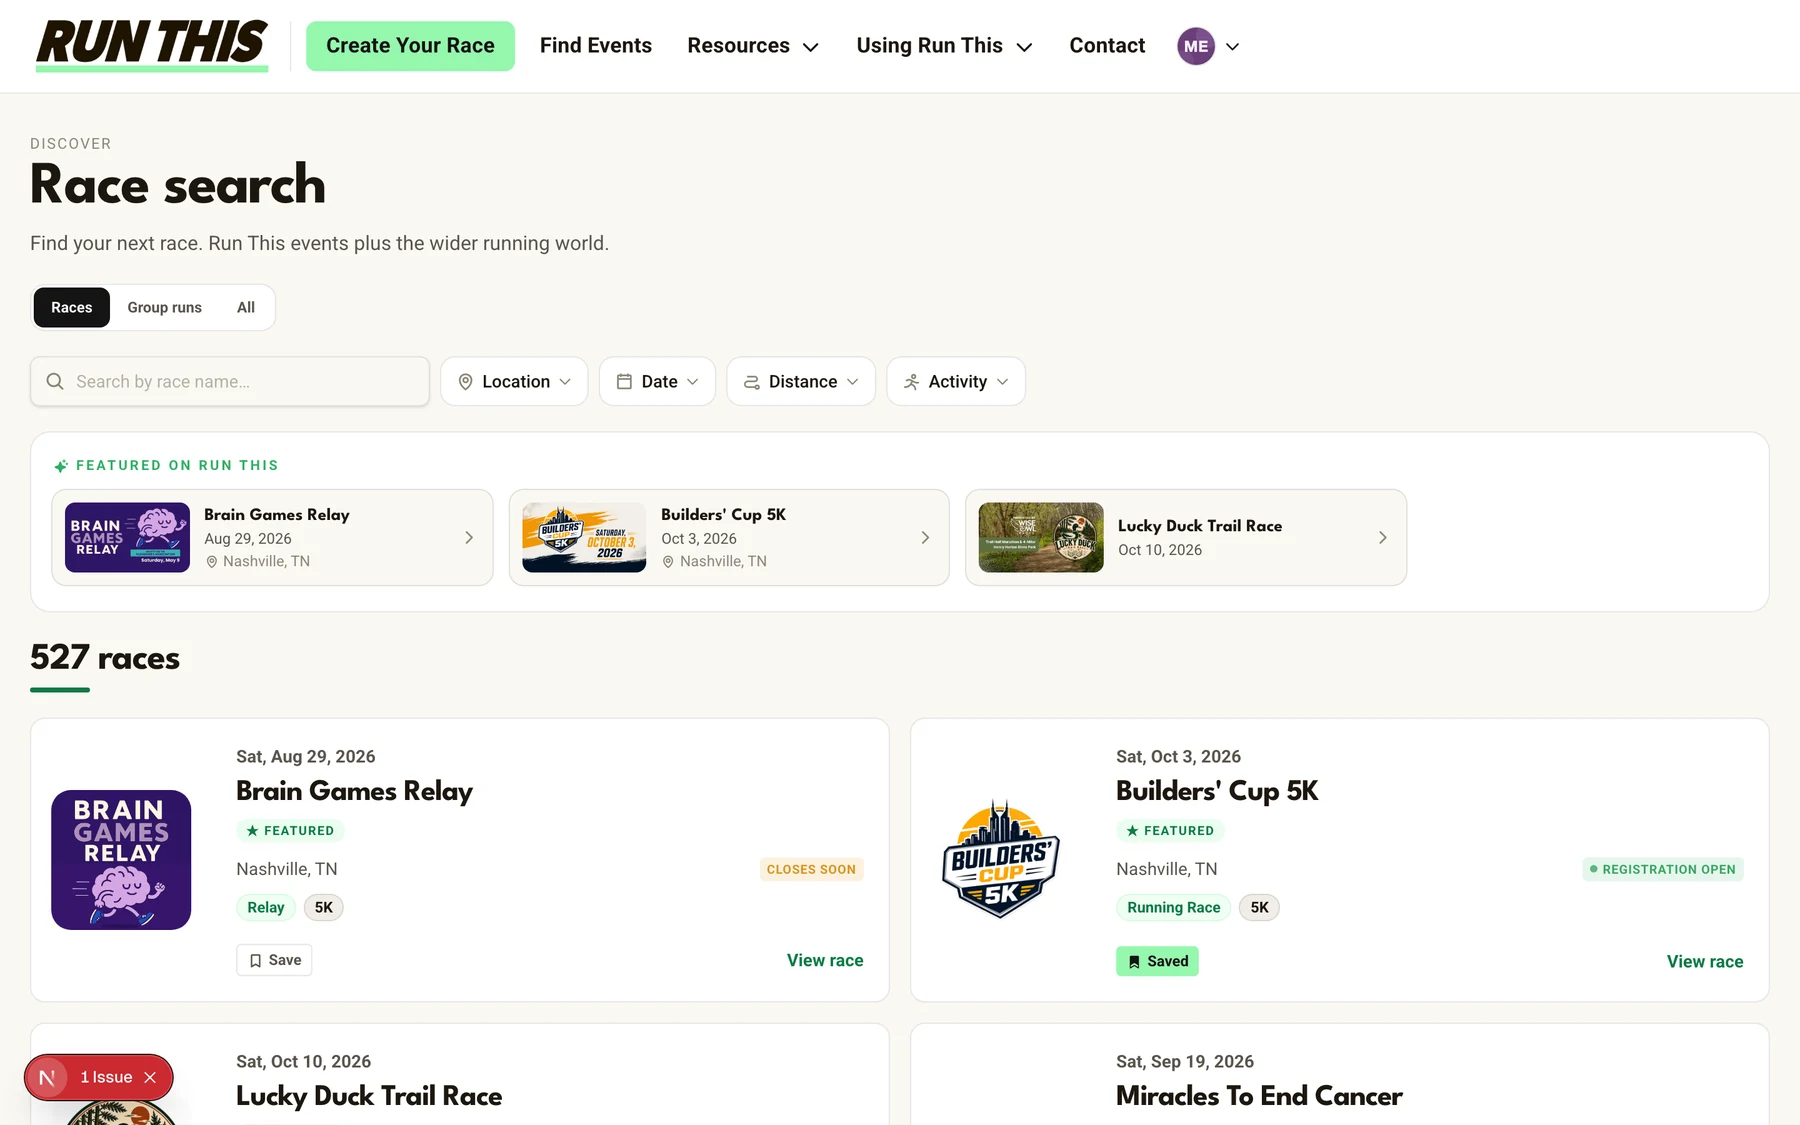
Task: Open Miracles To End Cancer race title
Action: pos(1259,1096)
